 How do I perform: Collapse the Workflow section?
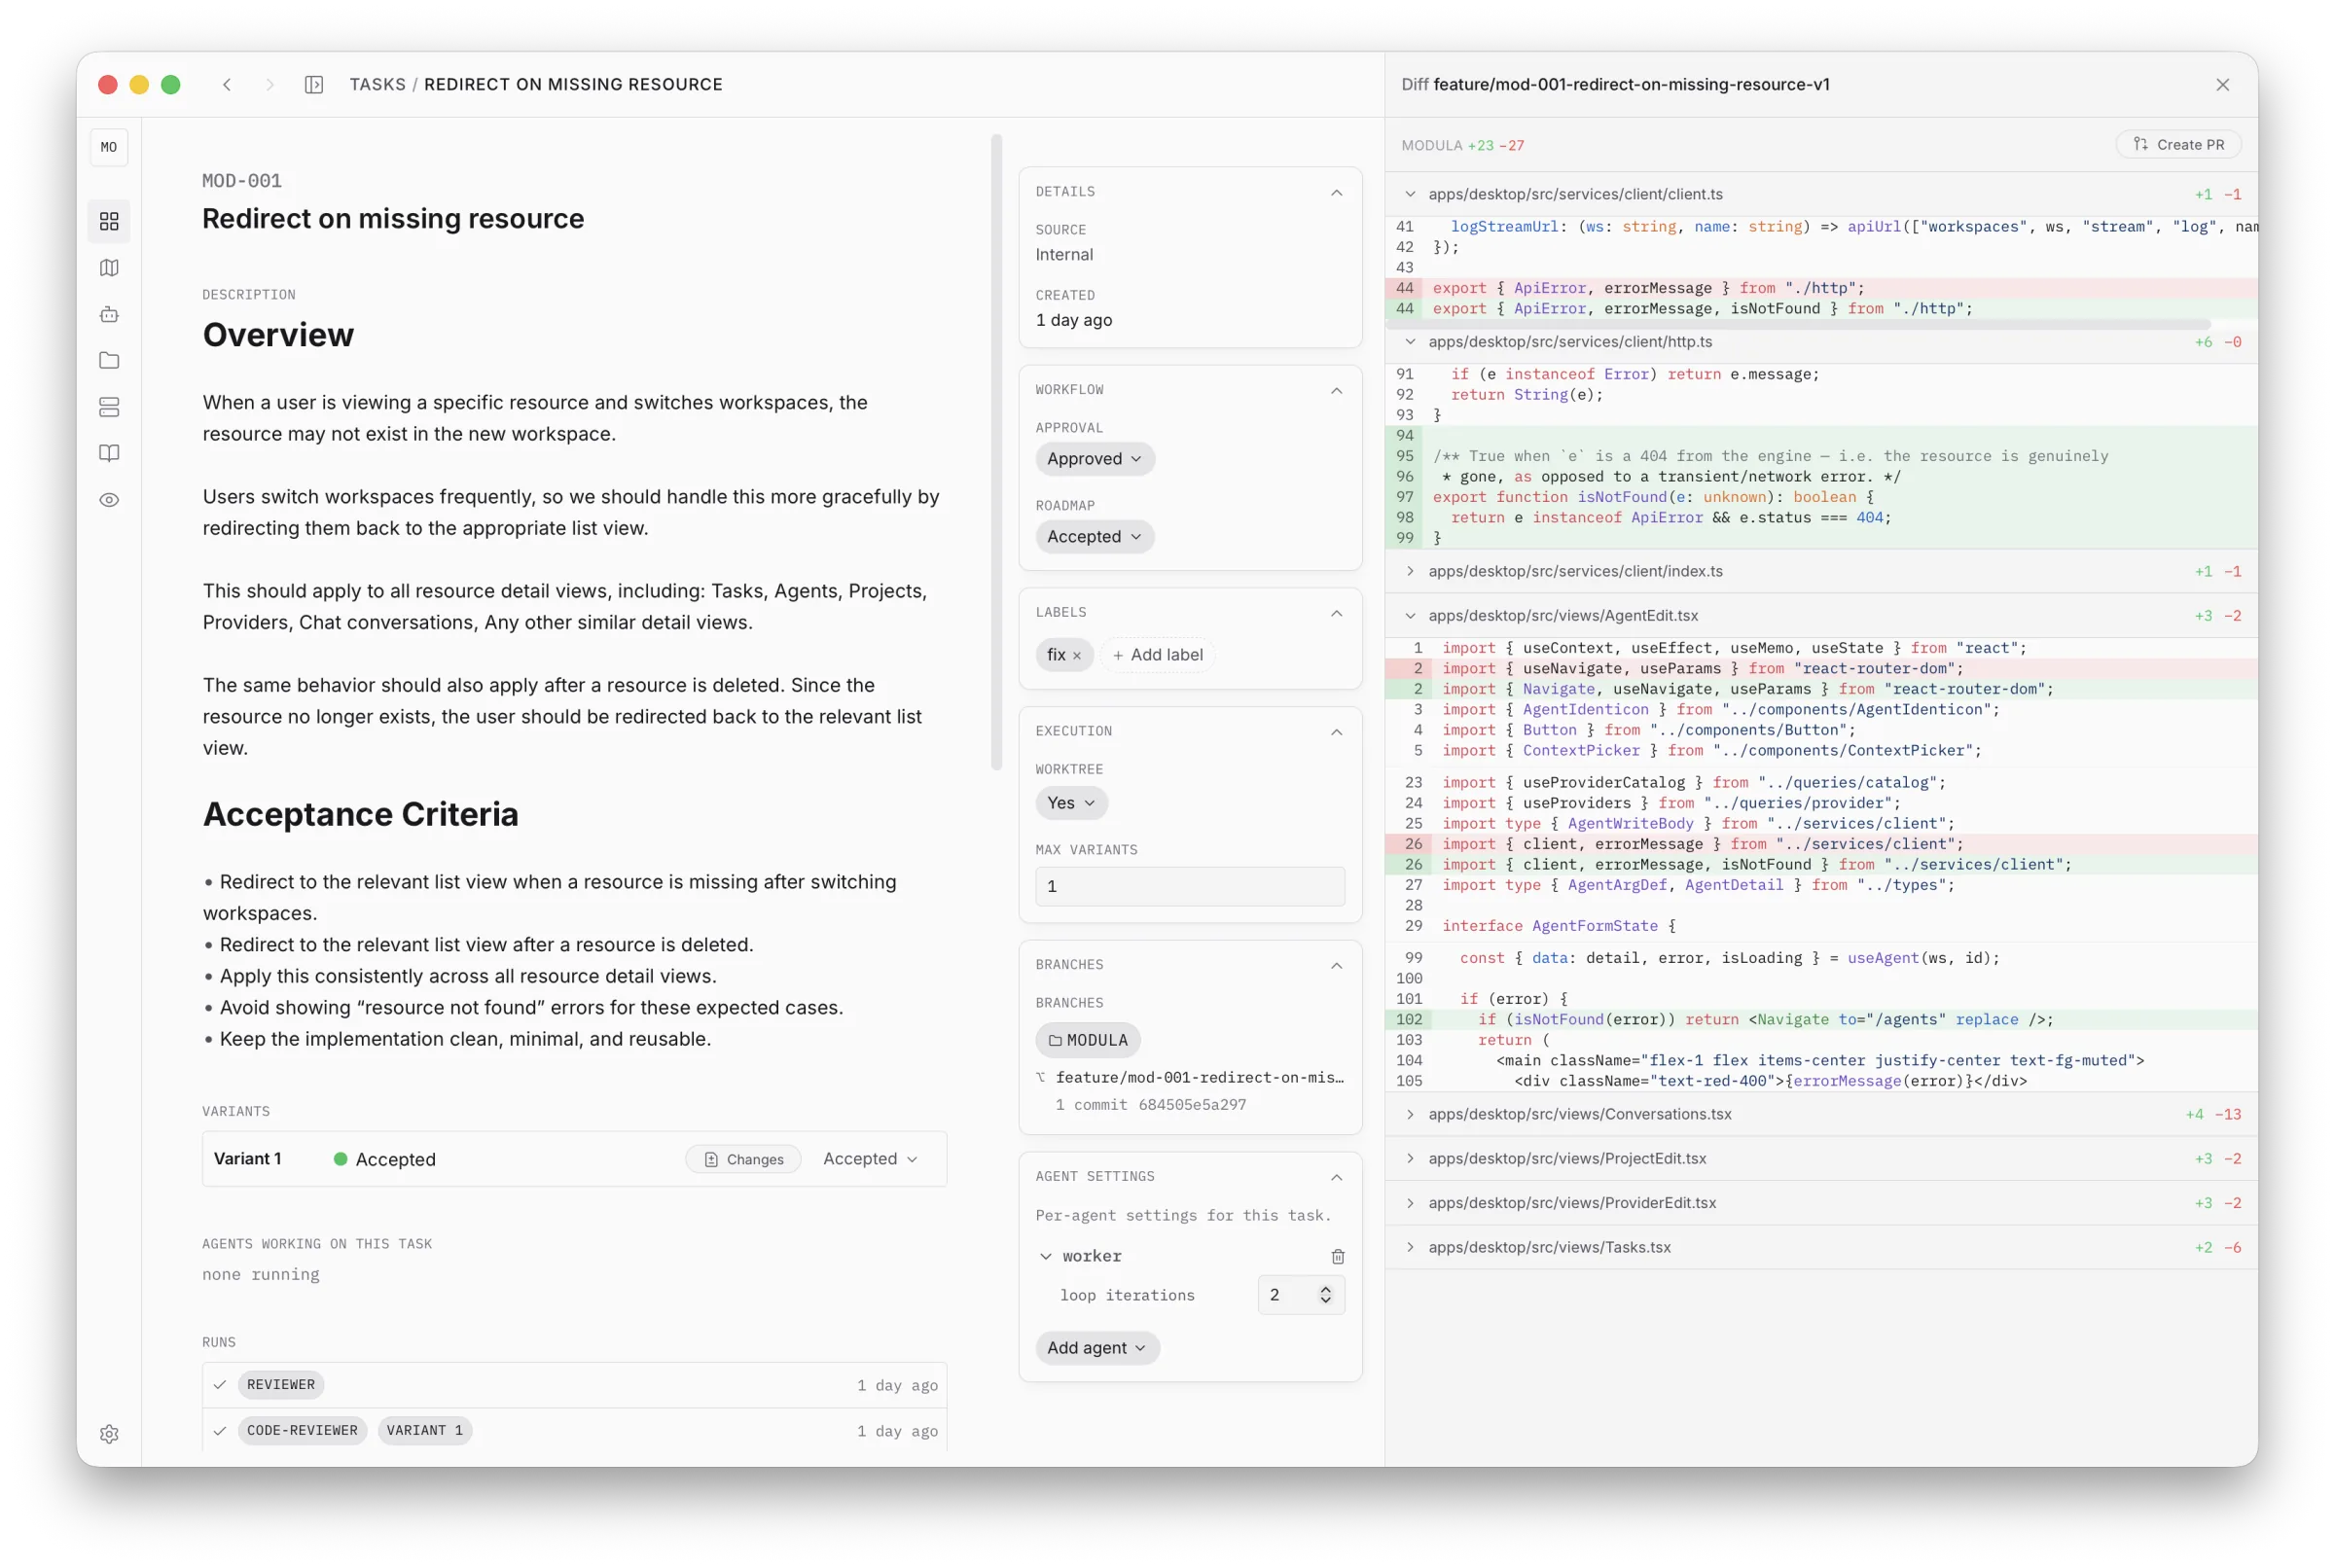click(x=1336, y=390)
